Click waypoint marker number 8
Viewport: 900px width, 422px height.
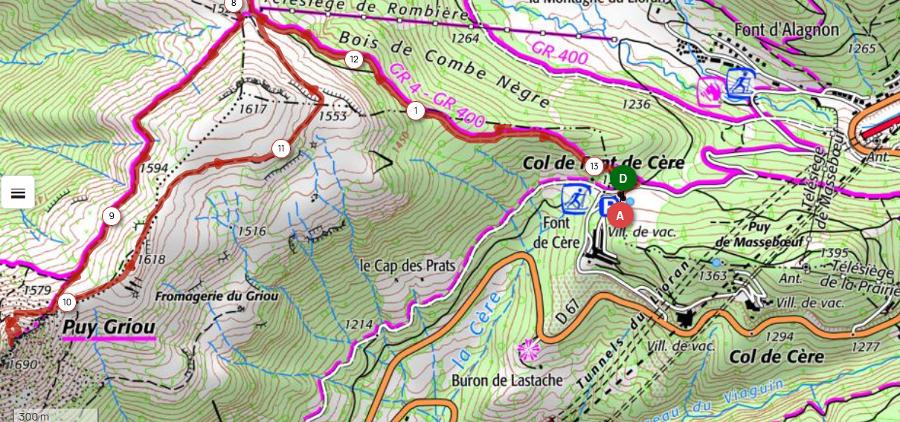(233, 4)
